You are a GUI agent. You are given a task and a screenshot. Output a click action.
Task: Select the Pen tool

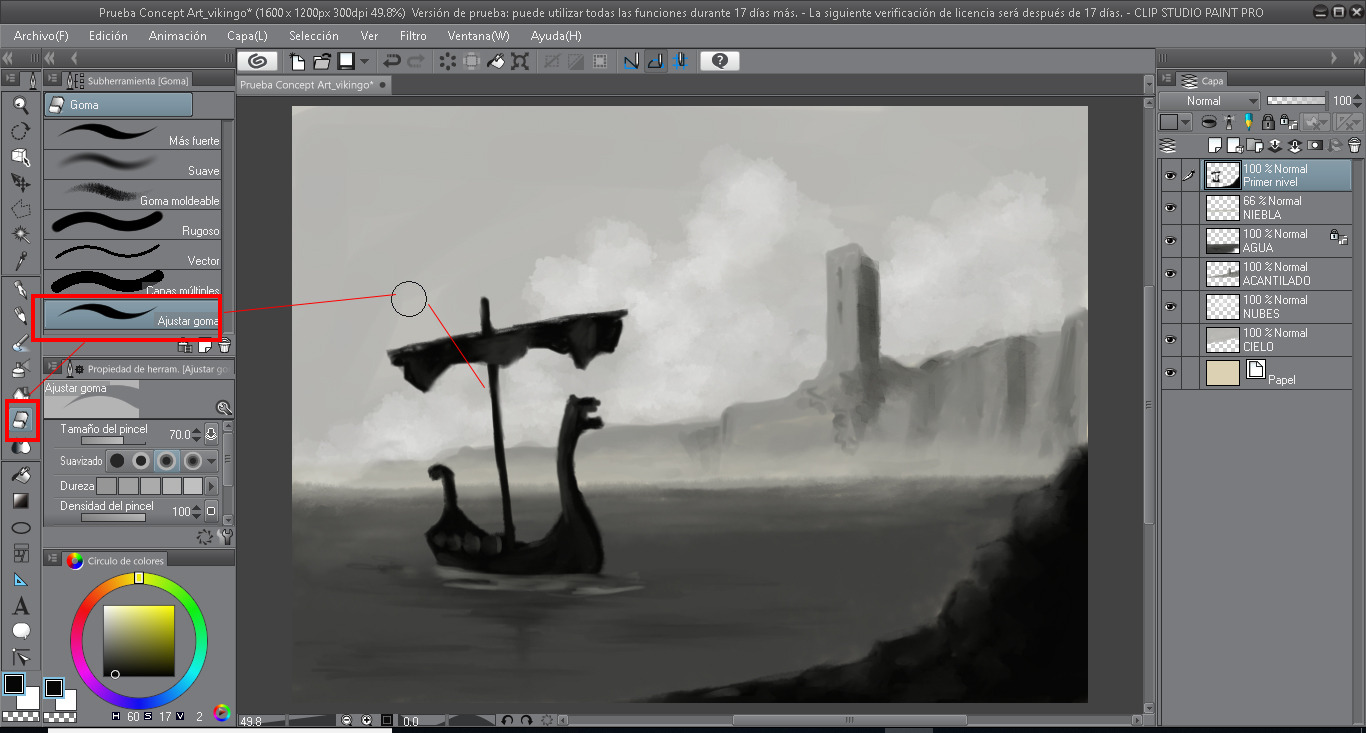click(x=20, y=290)
